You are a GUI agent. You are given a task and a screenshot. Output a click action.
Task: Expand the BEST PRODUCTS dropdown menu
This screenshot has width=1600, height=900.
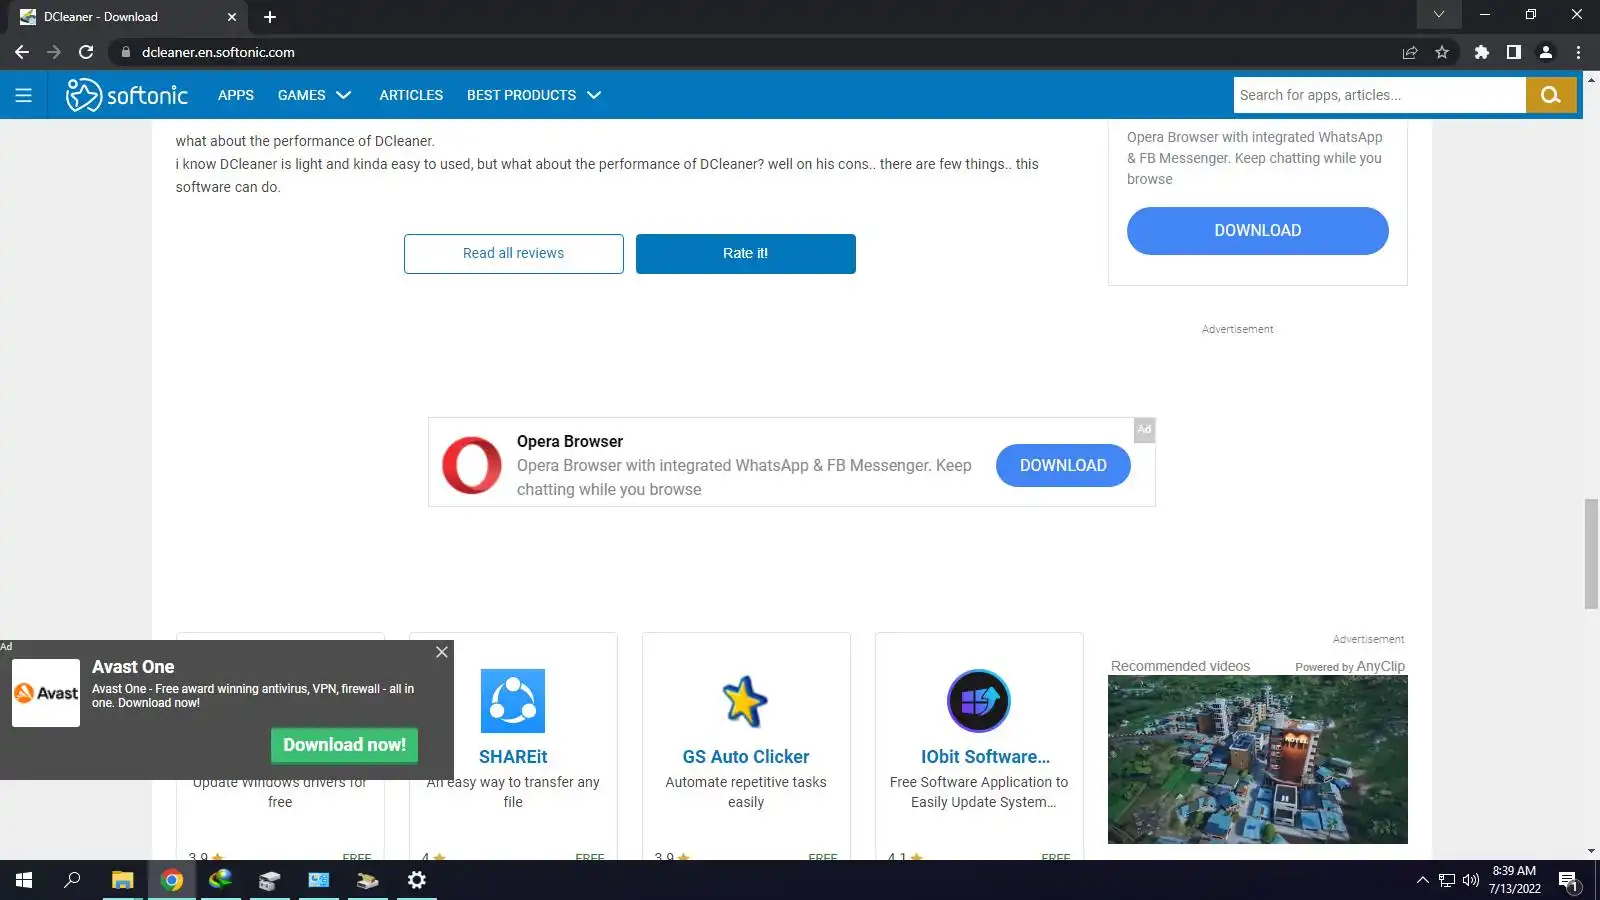[x=534, y=95]
